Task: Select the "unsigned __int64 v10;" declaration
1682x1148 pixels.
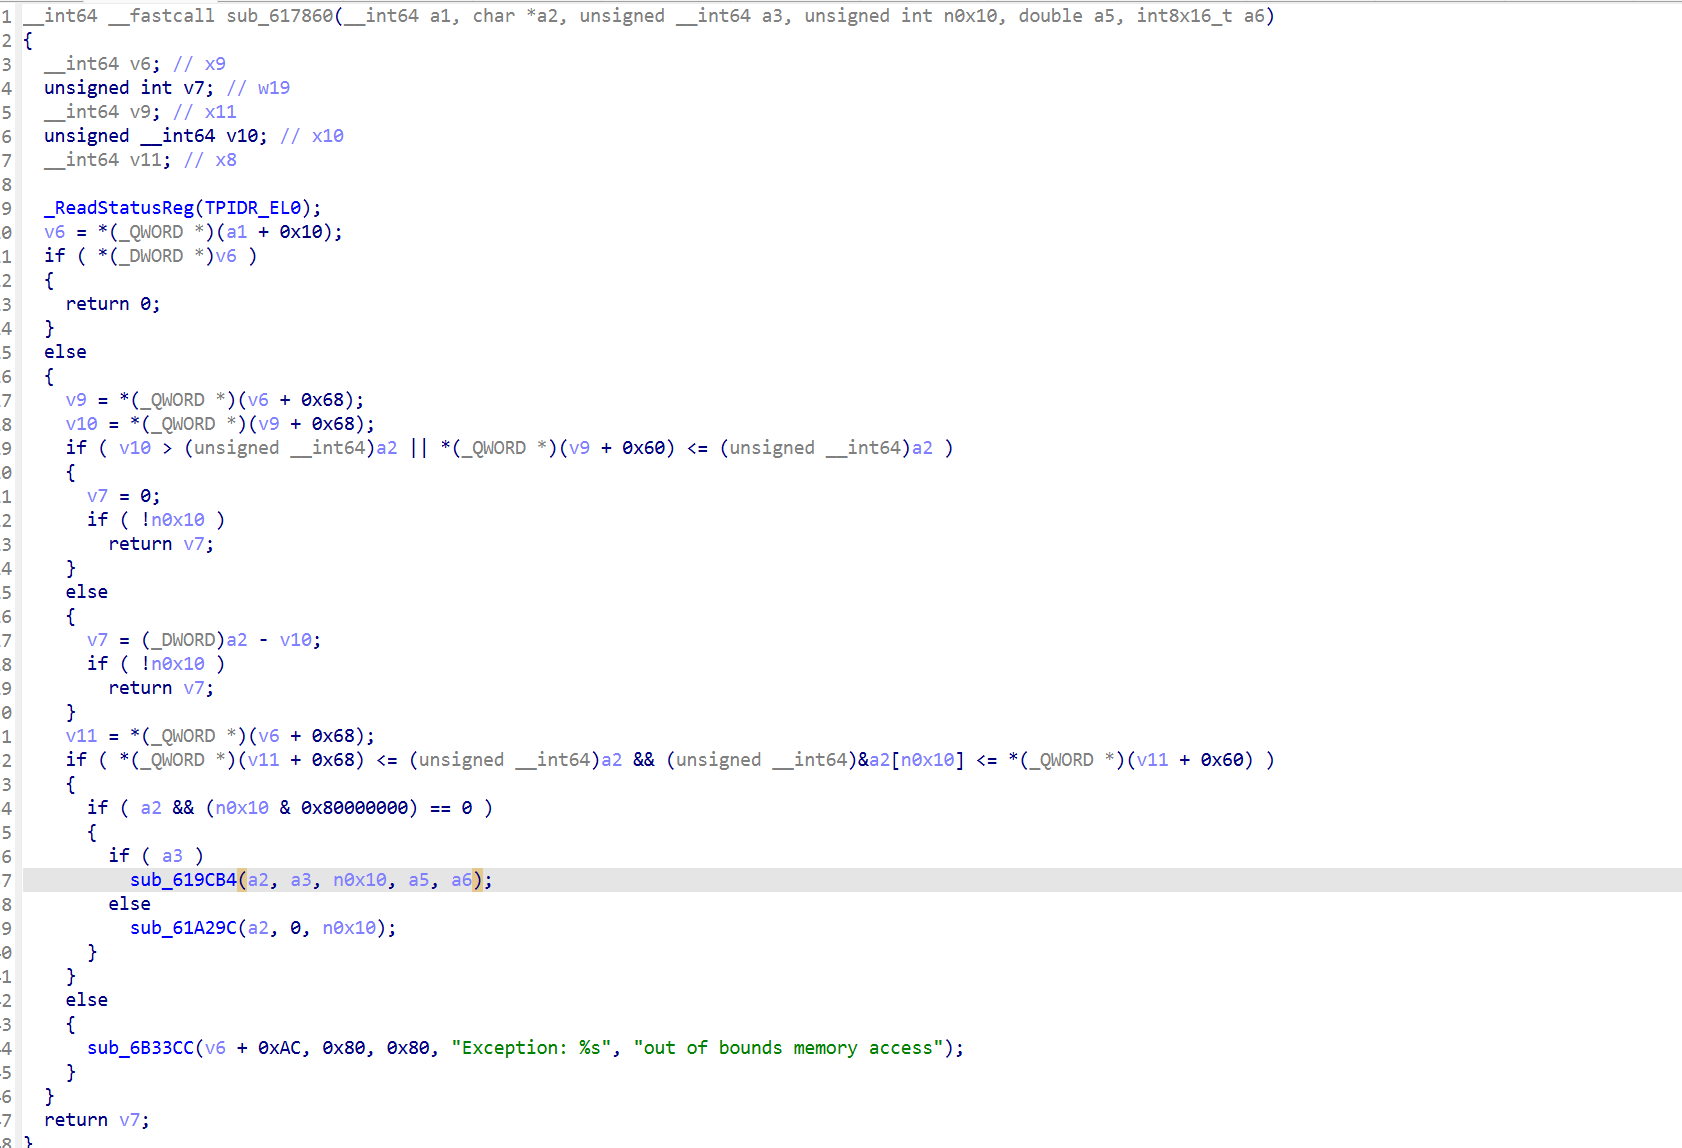Action: tap(156, 136)
